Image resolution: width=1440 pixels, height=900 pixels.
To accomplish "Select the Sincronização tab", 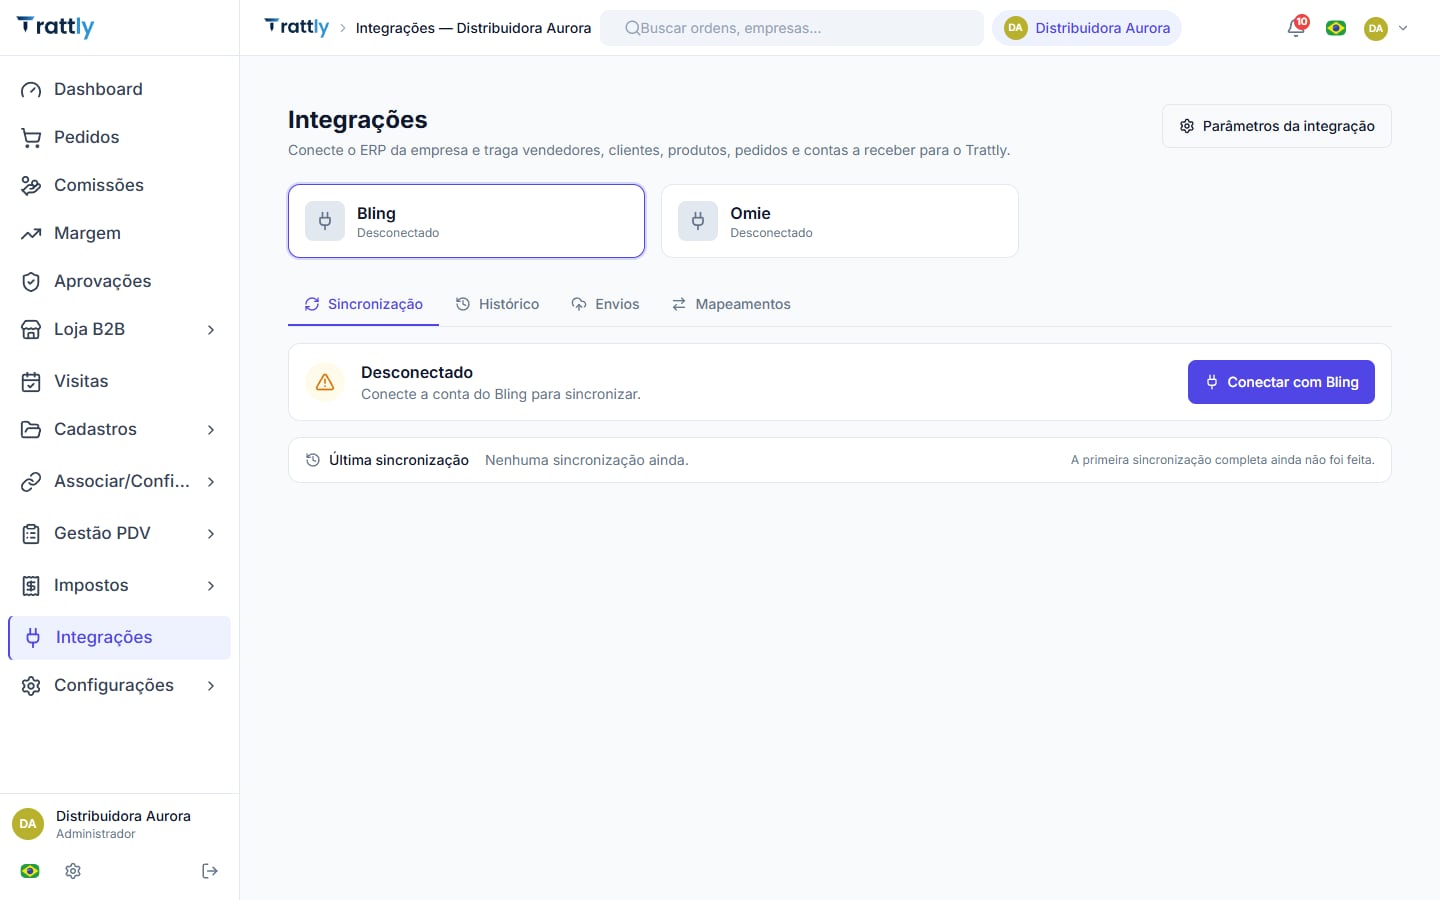I will [364, 304].
